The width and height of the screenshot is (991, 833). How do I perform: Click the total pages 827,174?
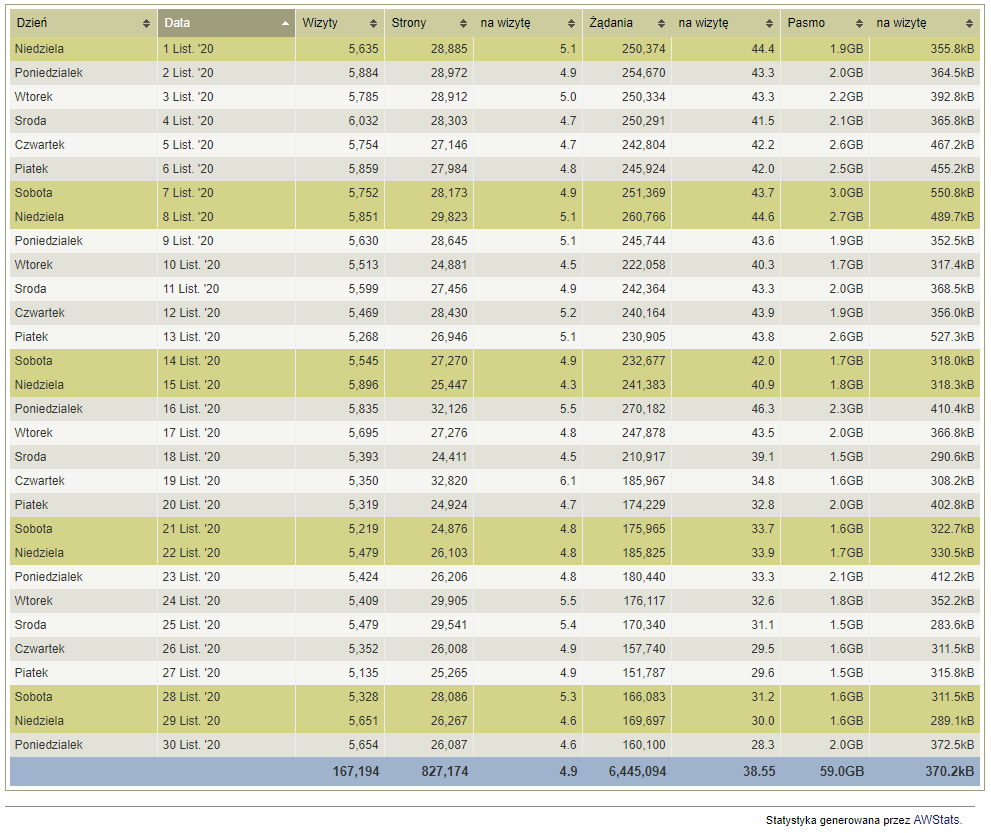[445, 772]
